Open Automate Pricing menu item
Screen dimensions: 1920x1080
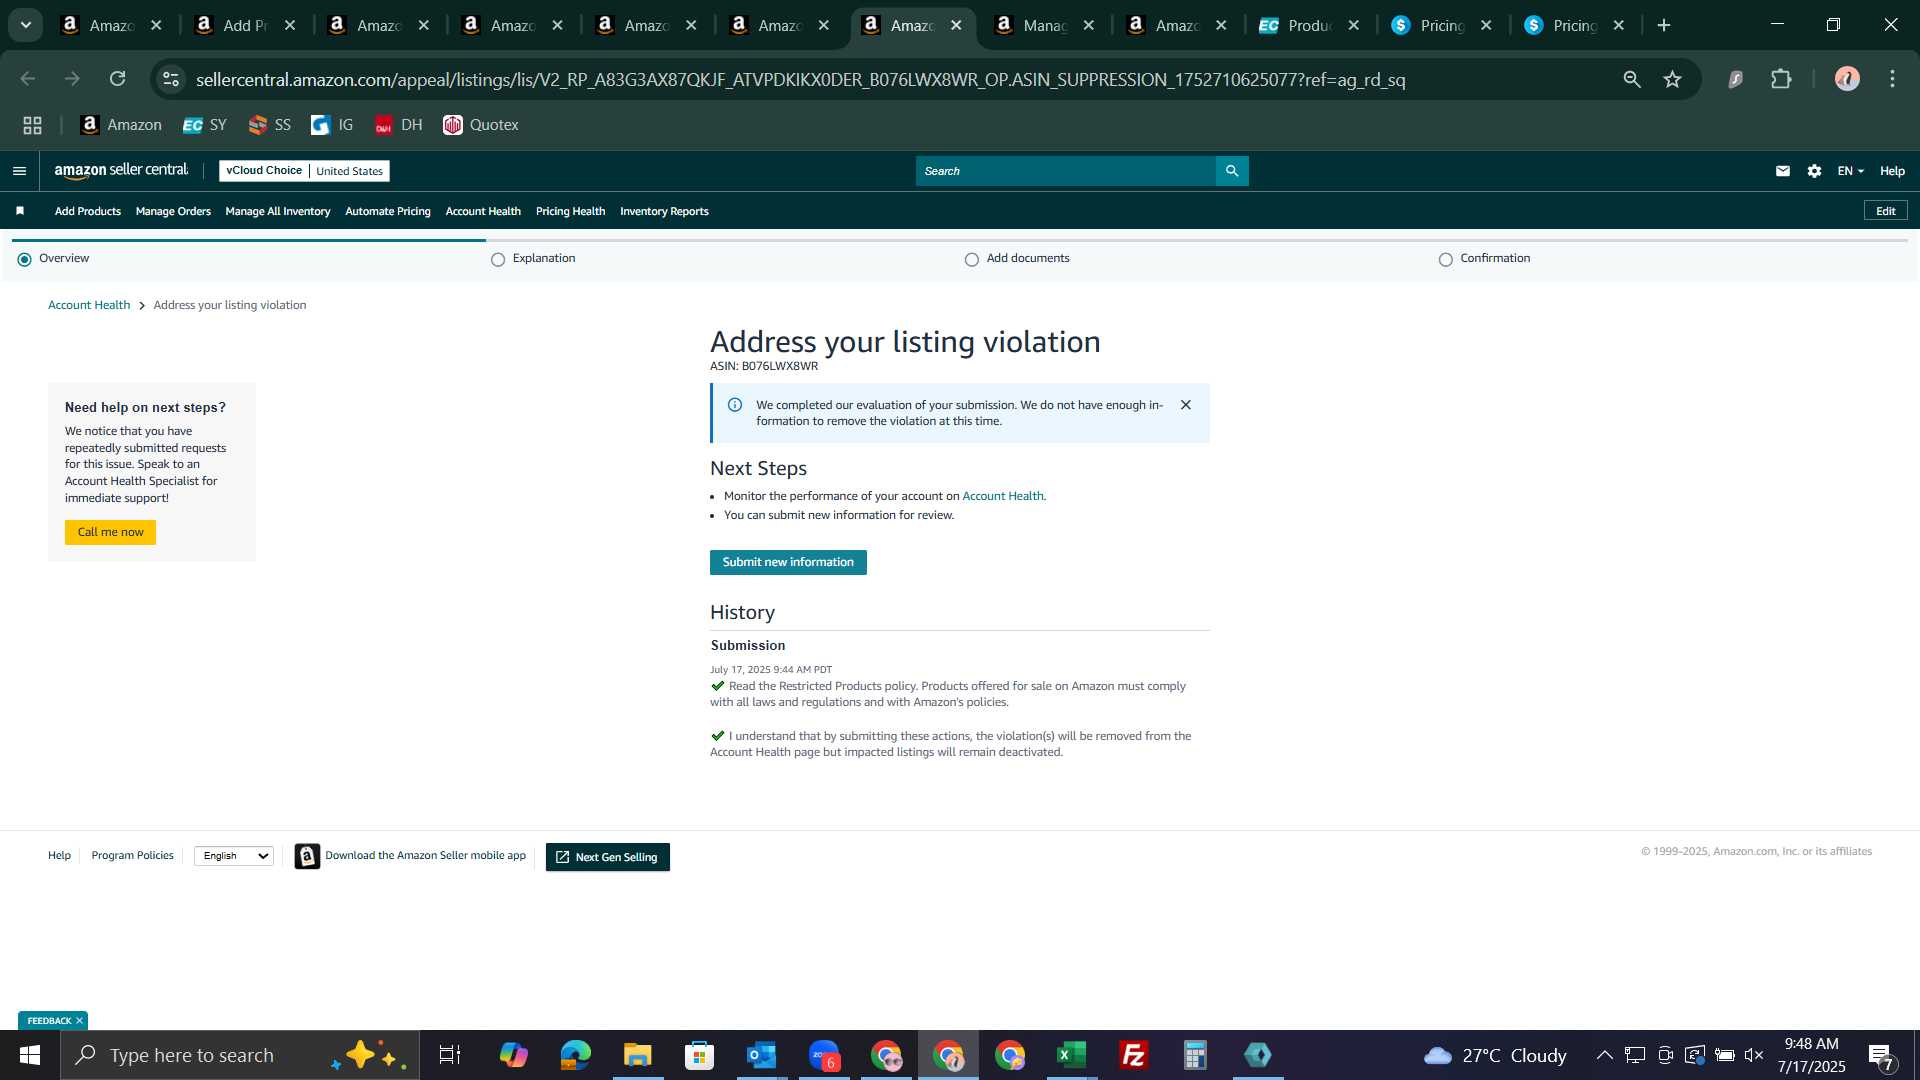(388, 211)
